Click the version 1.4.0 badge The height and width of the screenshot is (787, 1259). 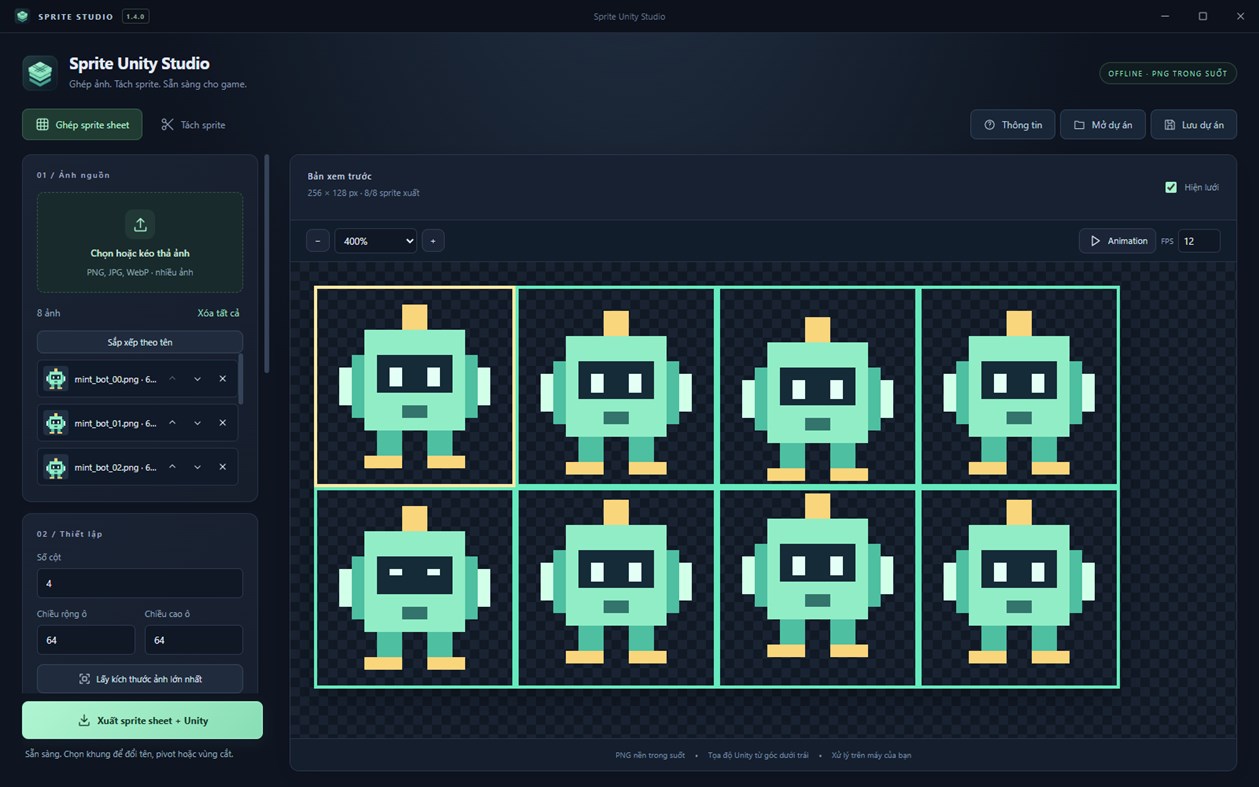pyautogui.click(x=135, y=16)
